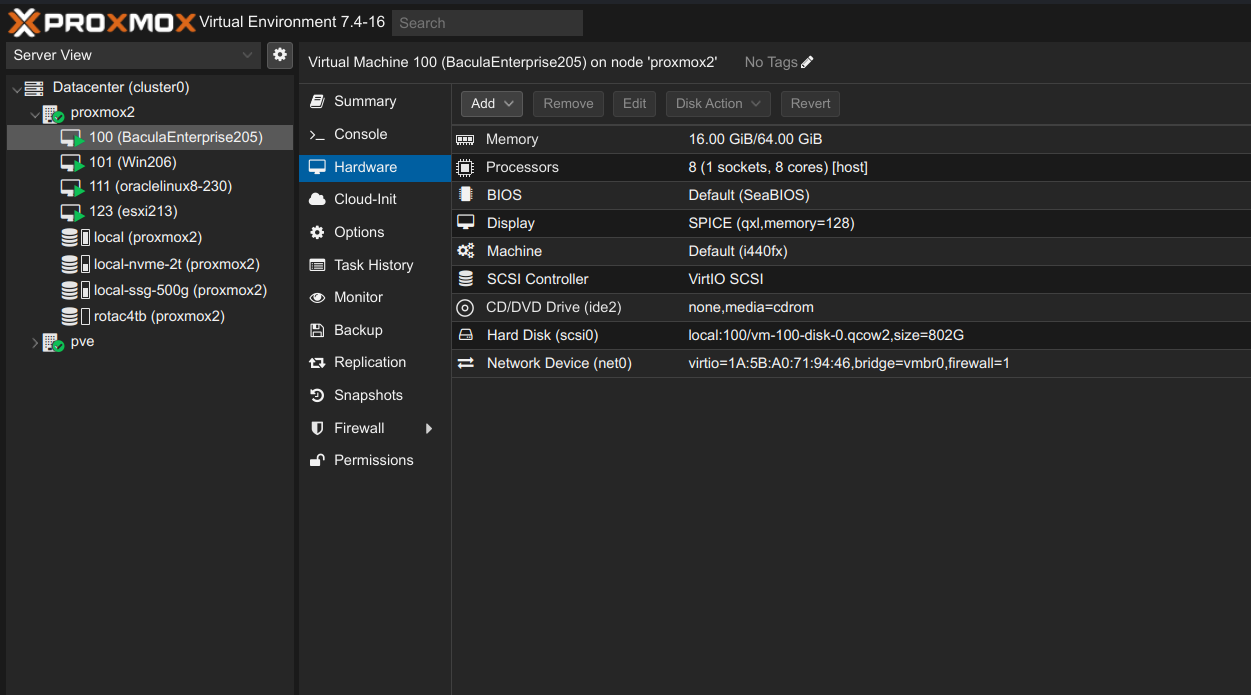The height and width of the screenshot is (695, 1251).
Task: Open the Add hardware dropdown
Action: (492, 104)
